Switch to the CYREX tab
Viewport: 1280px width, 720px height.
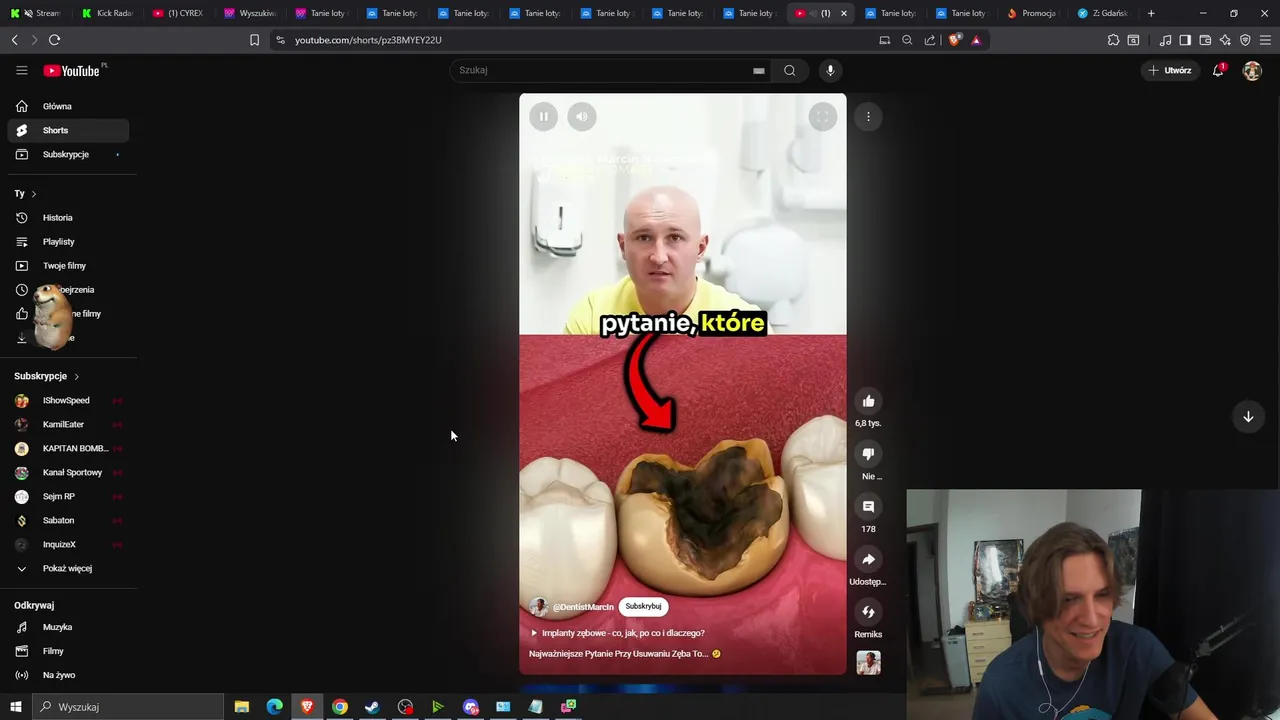tap(178, 13)
